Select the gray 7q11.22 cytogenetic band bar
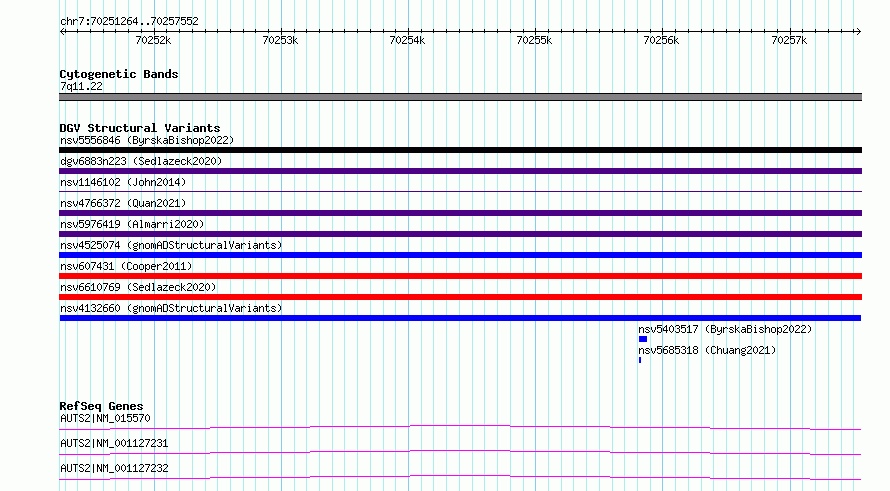This screenshot has height=491, width=890. point(460,97)
